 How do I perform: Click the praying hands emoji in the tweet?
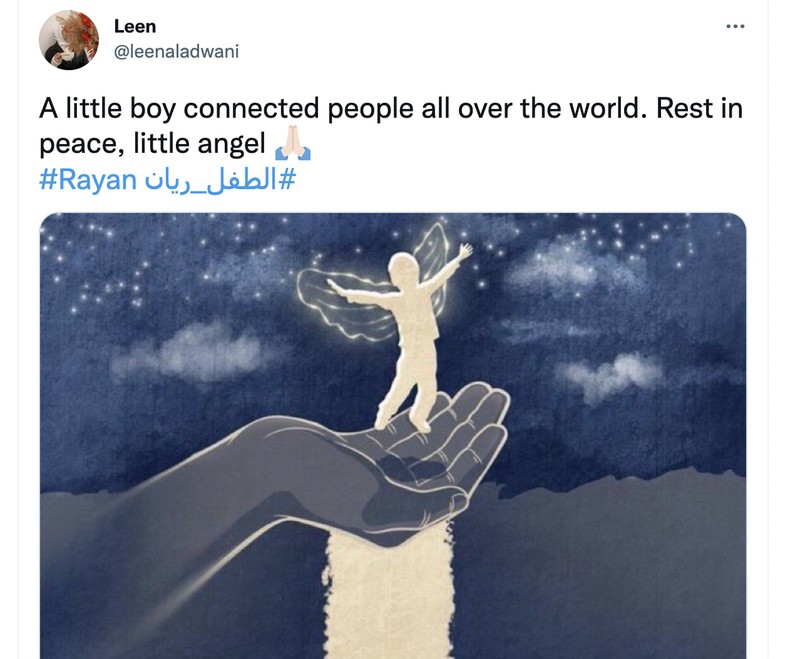click(x=293, y=143)
